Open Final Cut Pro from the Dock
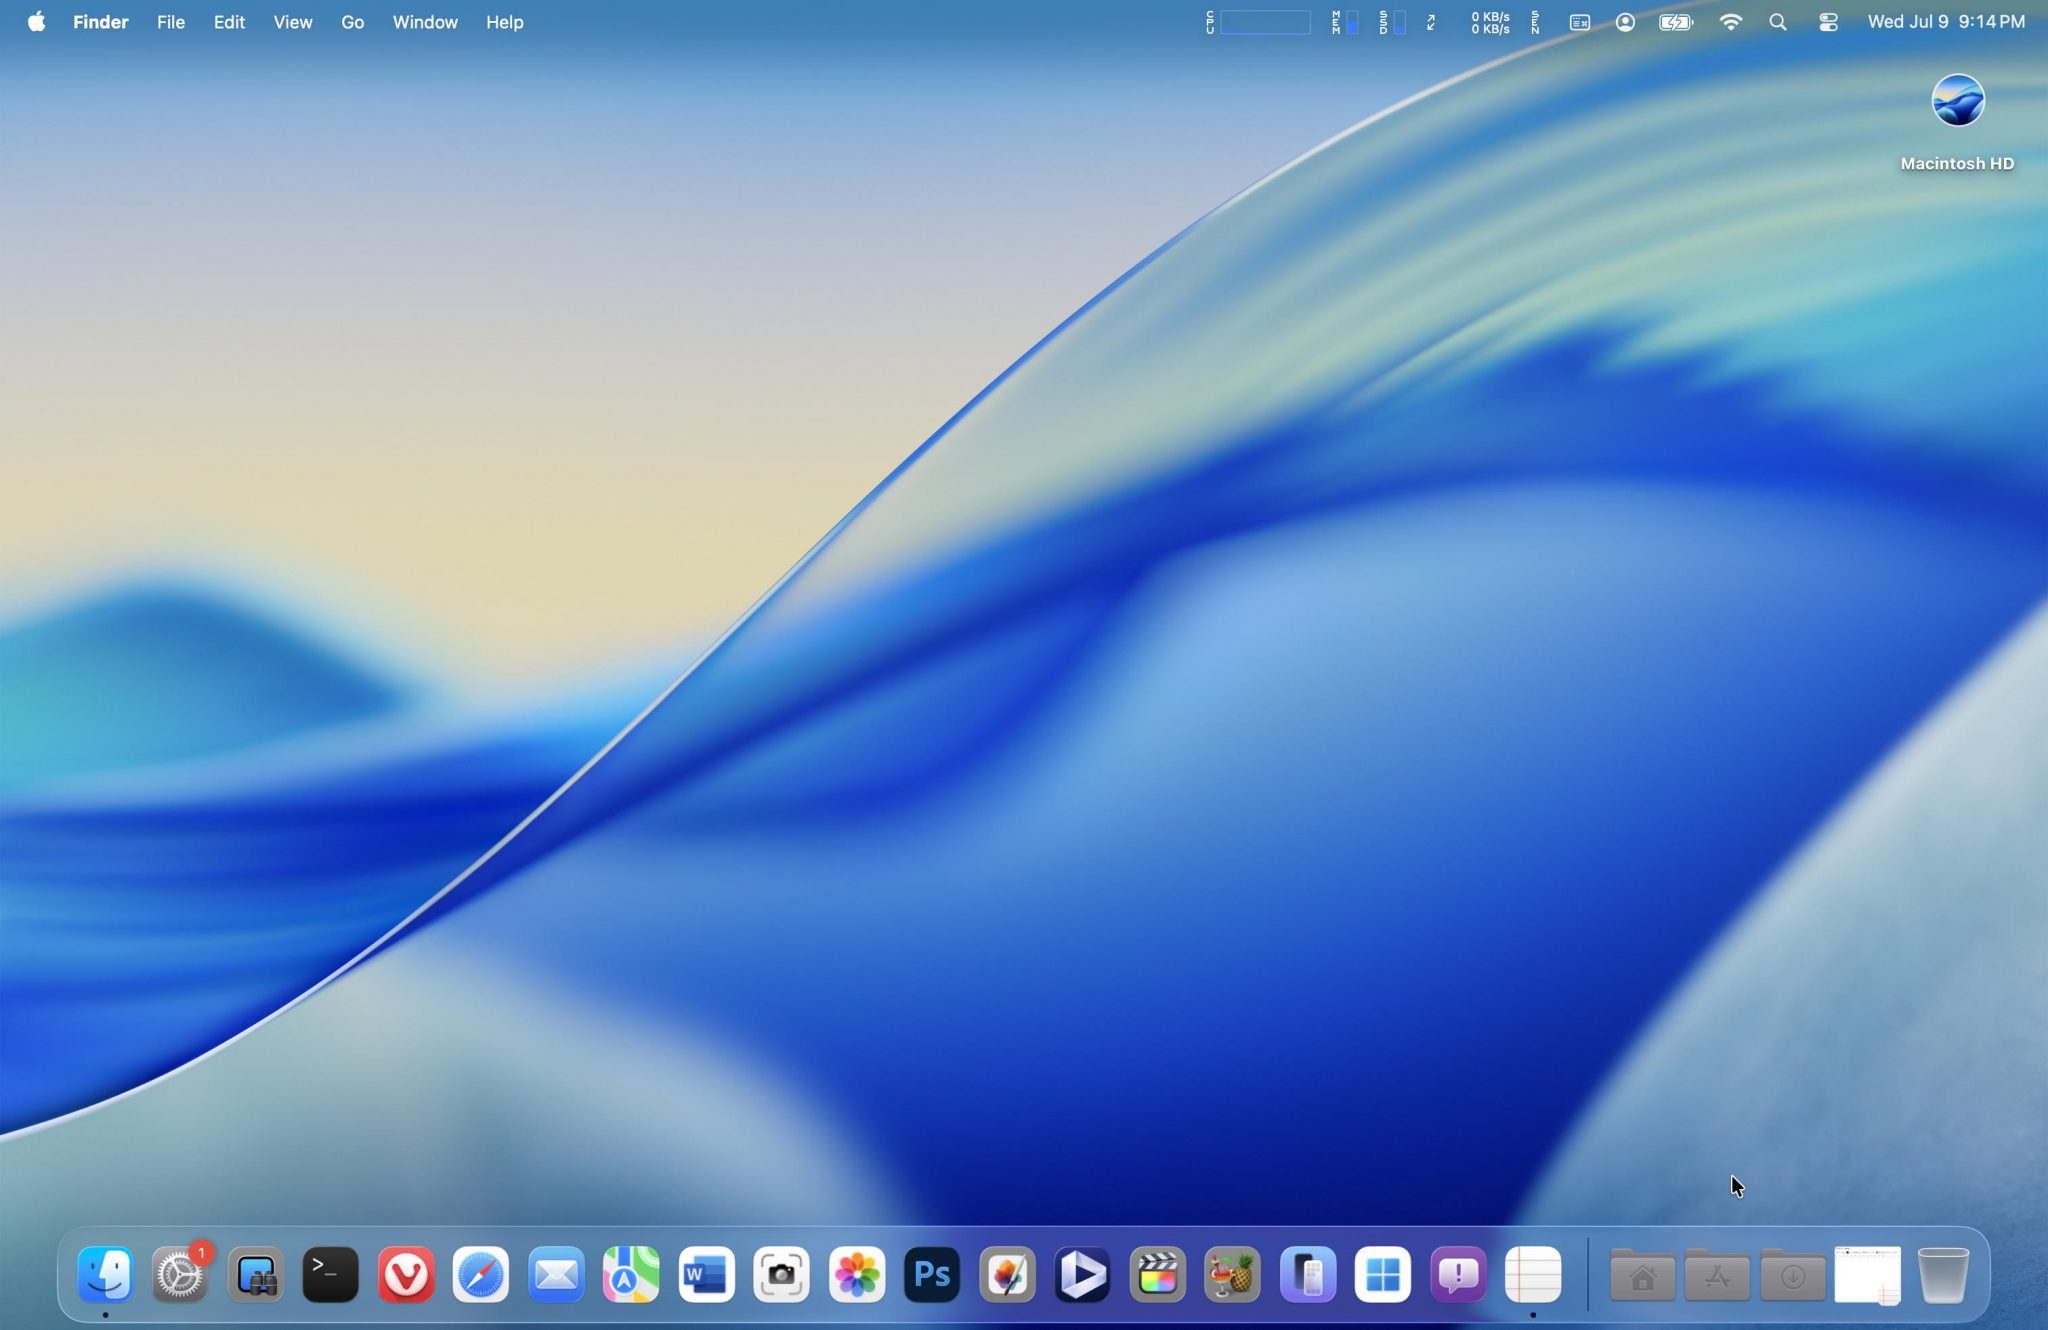The image size is (2048, 1330). [1157, 1275]
